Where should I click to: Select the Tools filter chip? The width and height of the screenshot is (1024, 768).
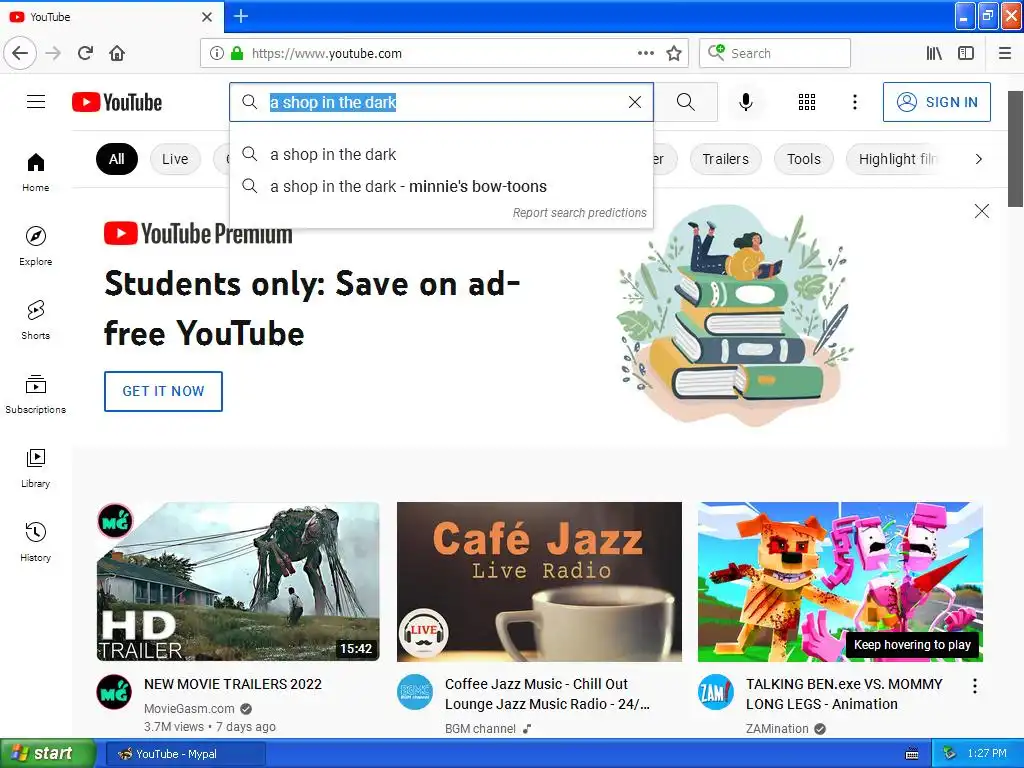pos(804,159)
